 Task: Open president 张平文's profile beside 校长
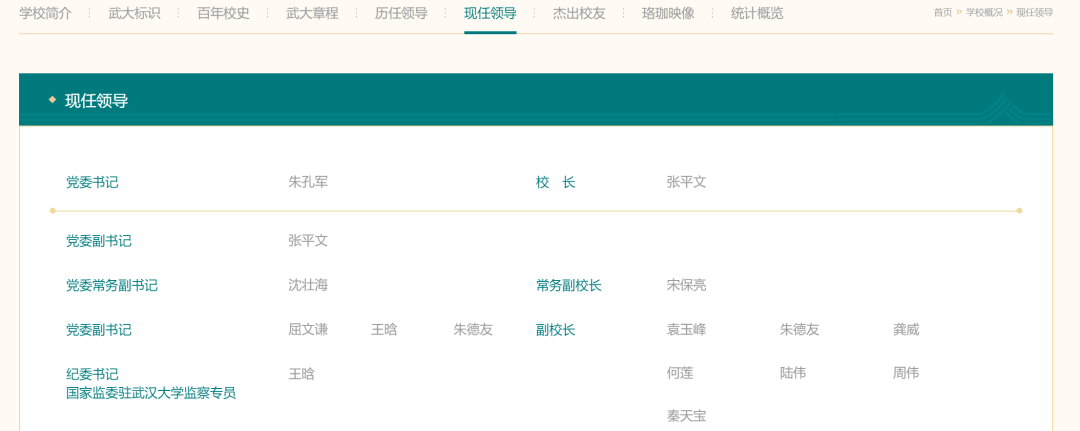tap(686, 182)
